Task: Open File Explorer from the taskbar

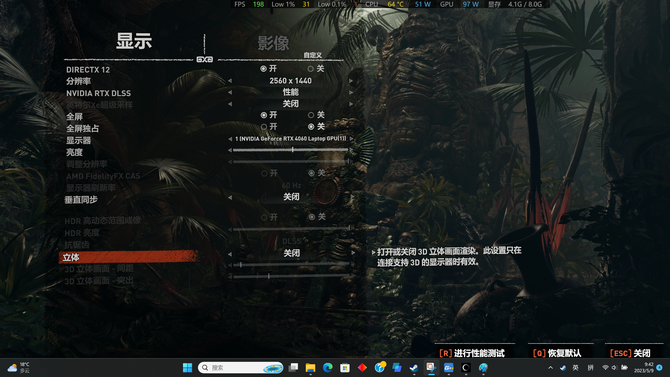Action: (310, 368)
